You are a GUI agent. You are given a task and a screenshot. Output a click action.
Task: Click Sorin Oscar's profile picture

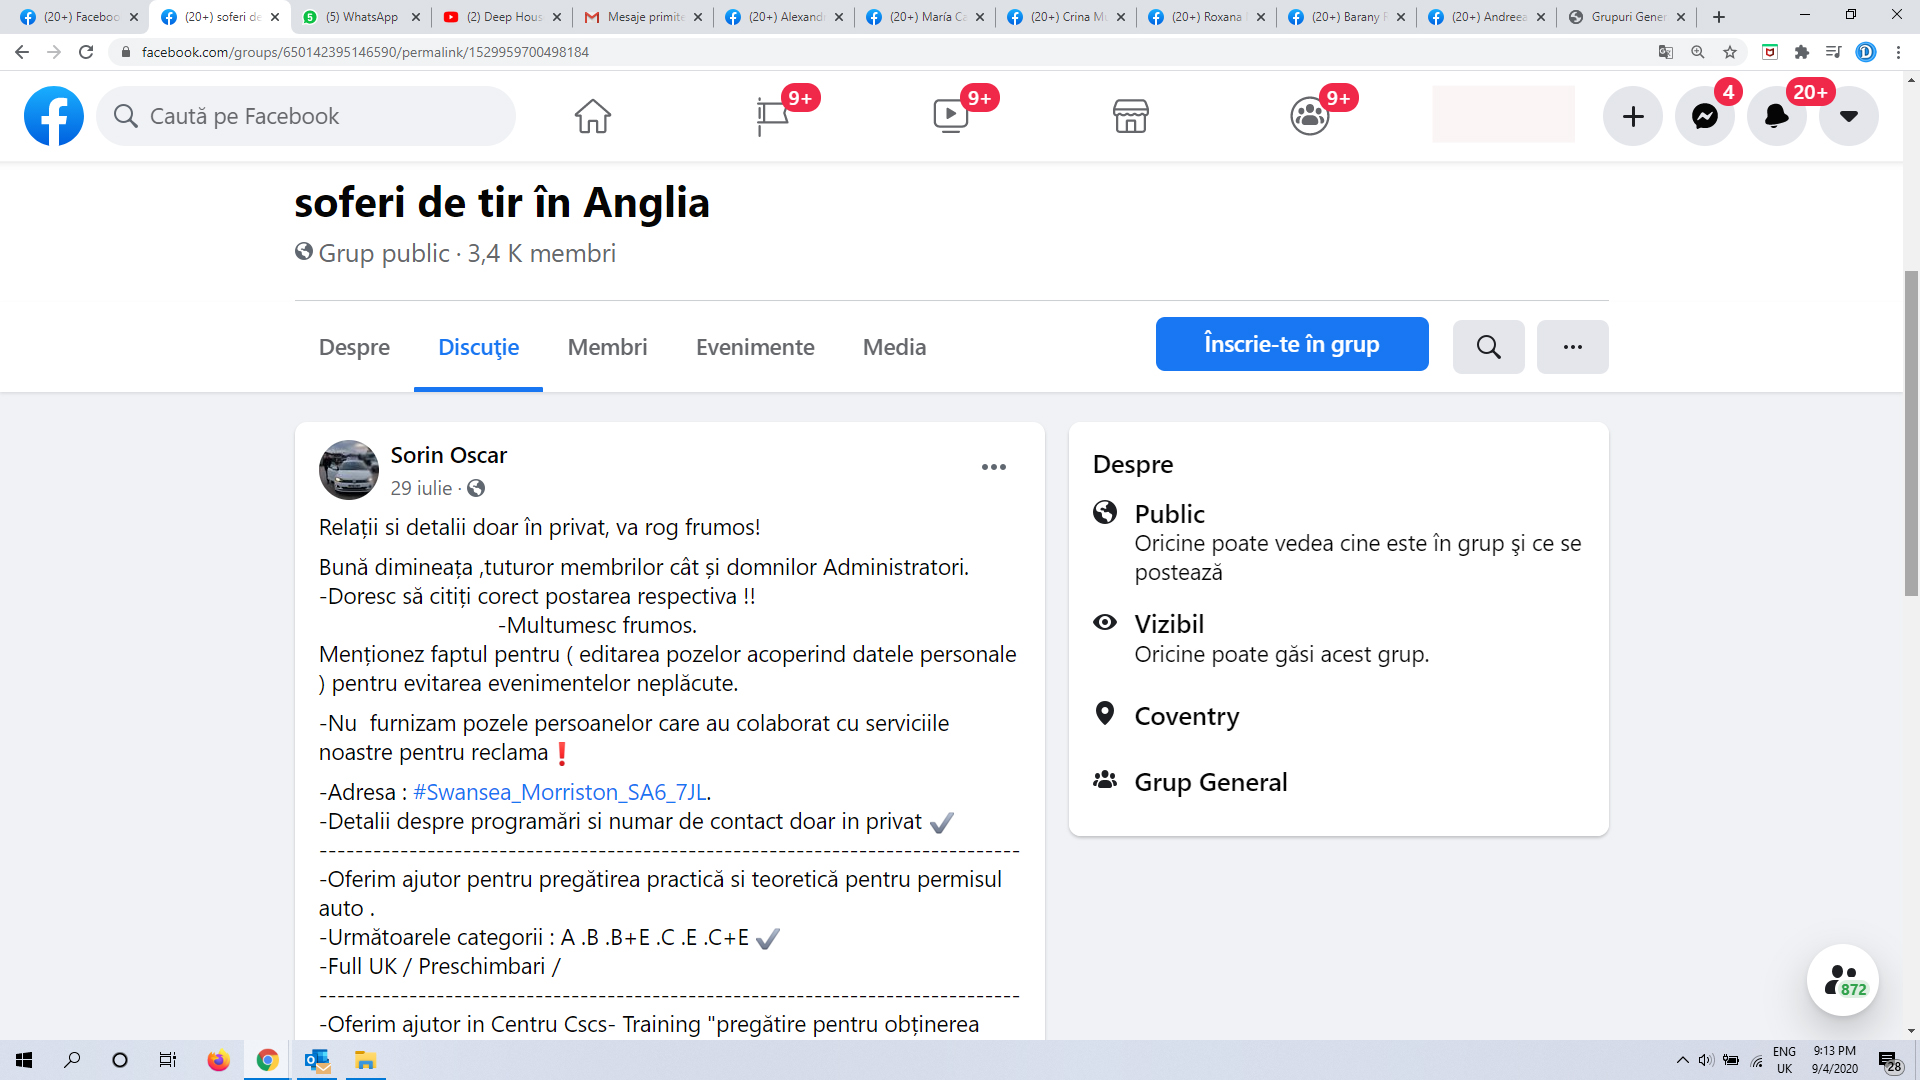(x=349, y=470)
